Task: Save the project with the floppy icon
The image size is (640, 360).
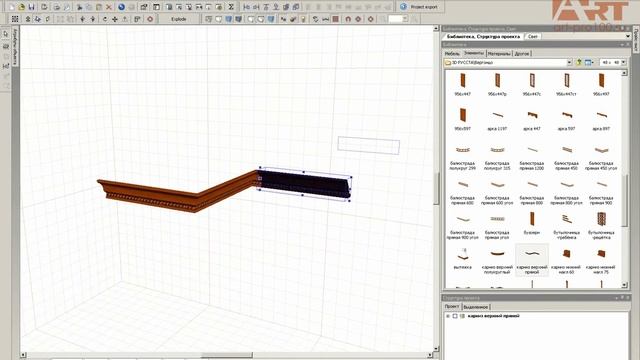Action: tap(32, 7)
